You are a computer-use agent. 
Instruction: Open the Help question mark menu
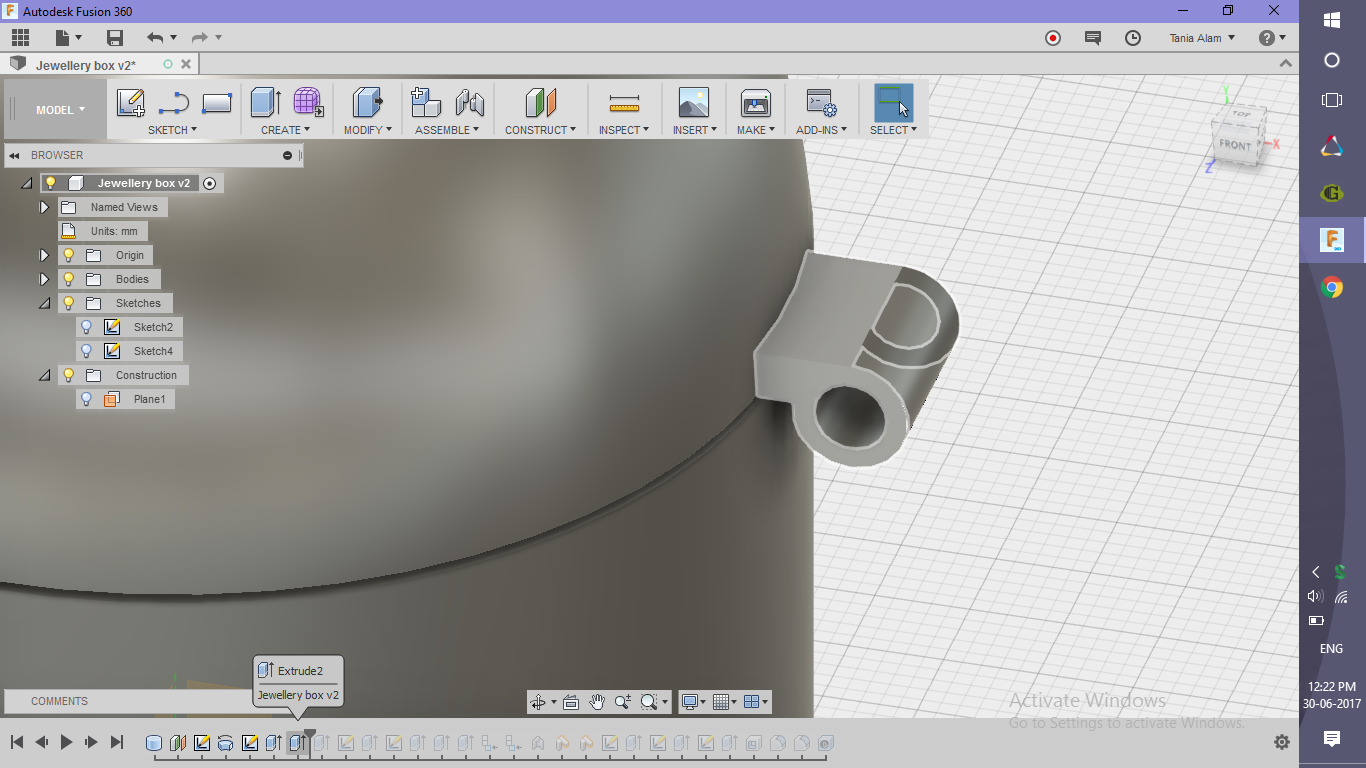(1272, 38)
